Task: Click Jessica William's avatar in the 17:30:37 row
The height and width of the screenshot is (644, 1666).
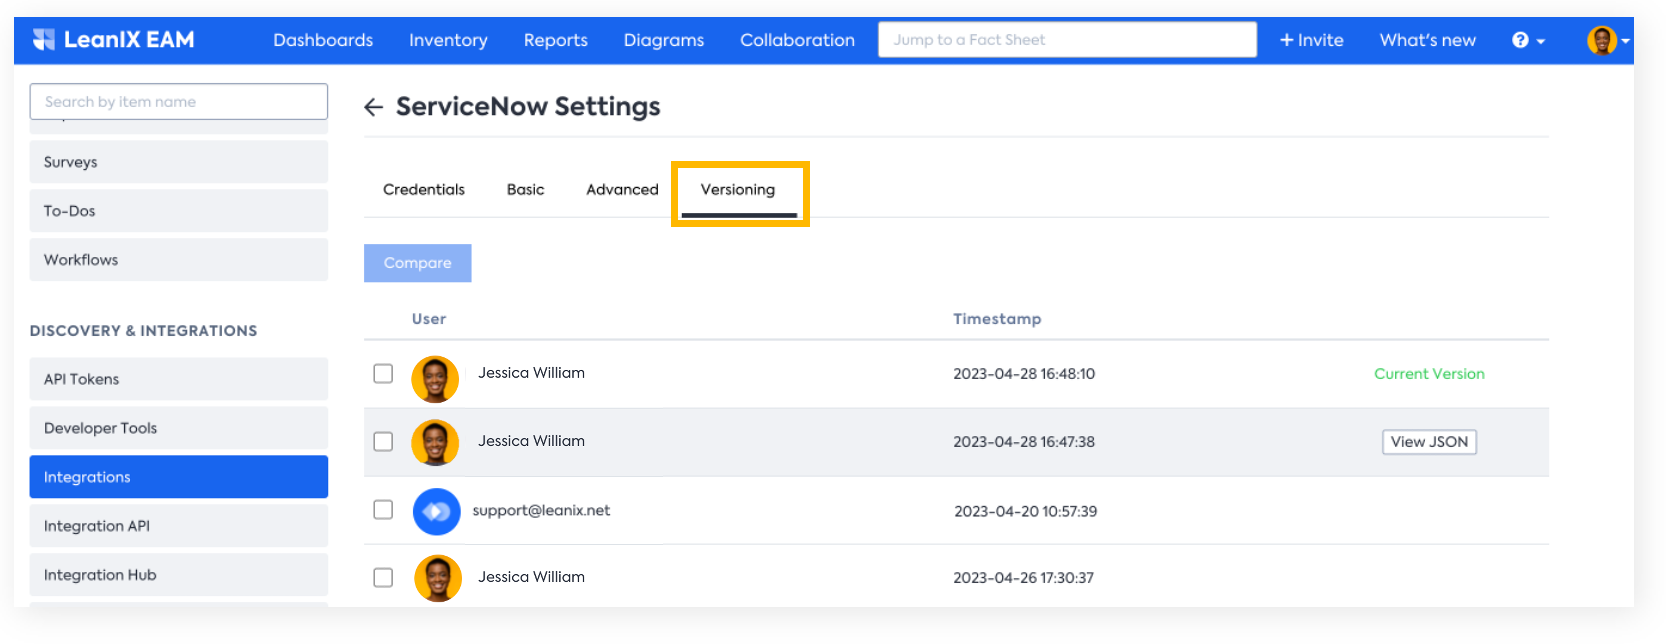Action: [x=438, y=578]
